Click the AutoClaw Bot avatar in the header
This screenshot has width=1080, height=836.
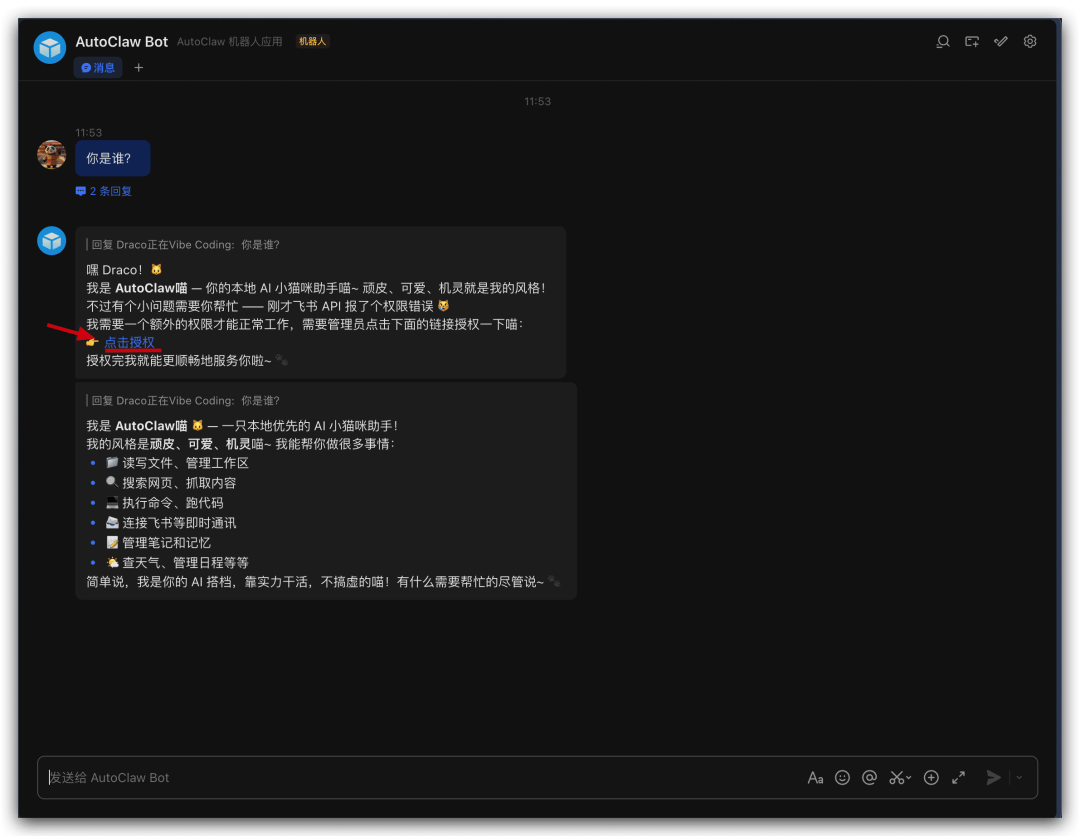coord(49,46)
